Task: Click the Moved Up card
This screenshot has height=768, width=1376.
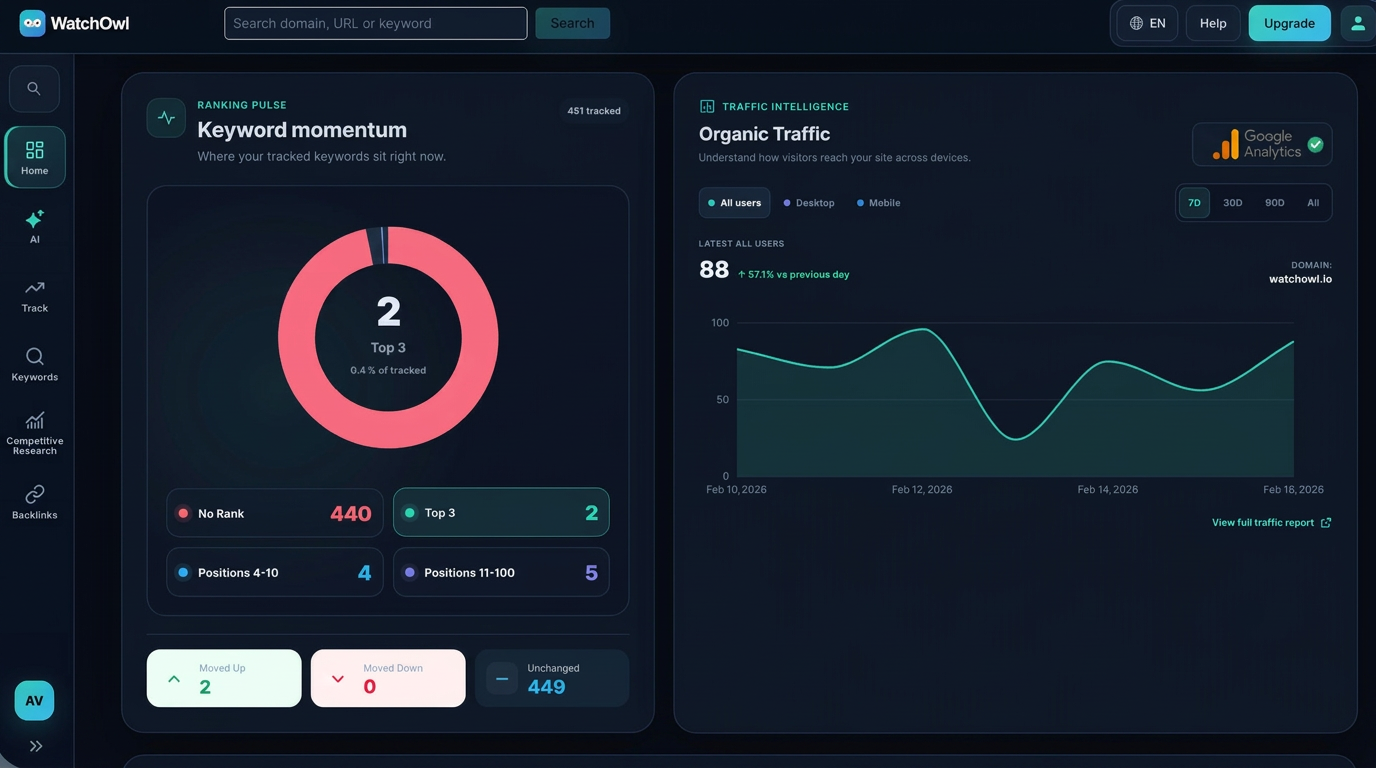Action: click(224, 679)
